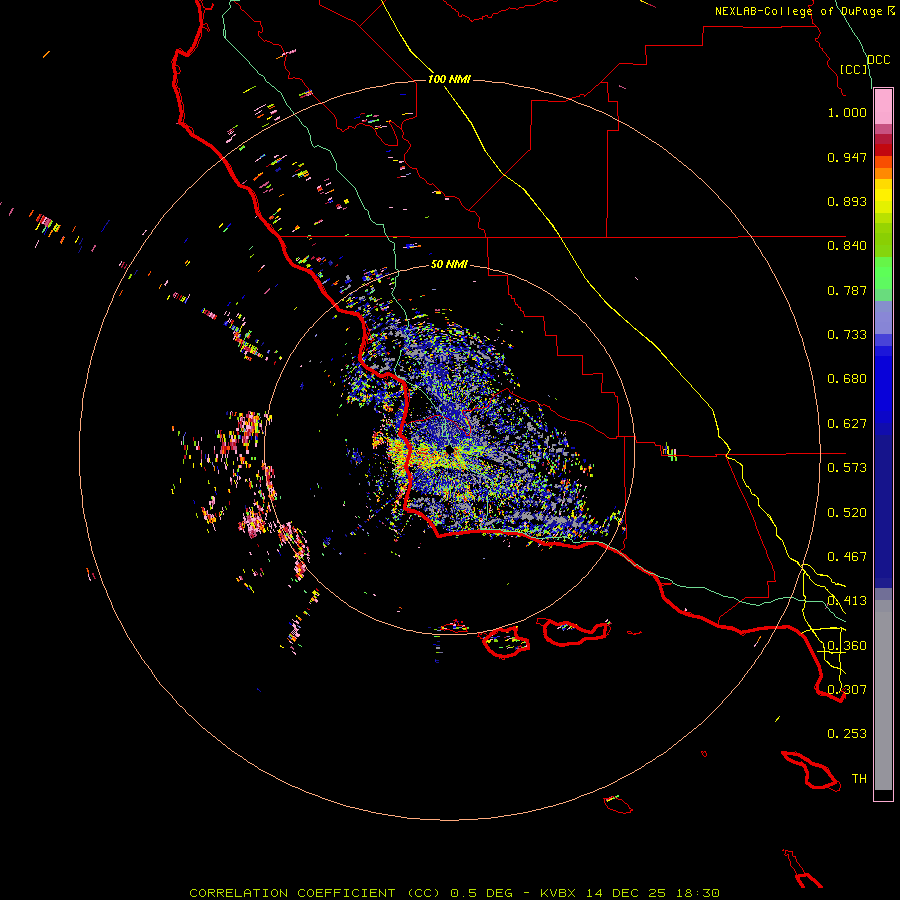Viewport: 900px width, 900px height.
Task: Select the 0.467 scale value
Action: [847, 557]
